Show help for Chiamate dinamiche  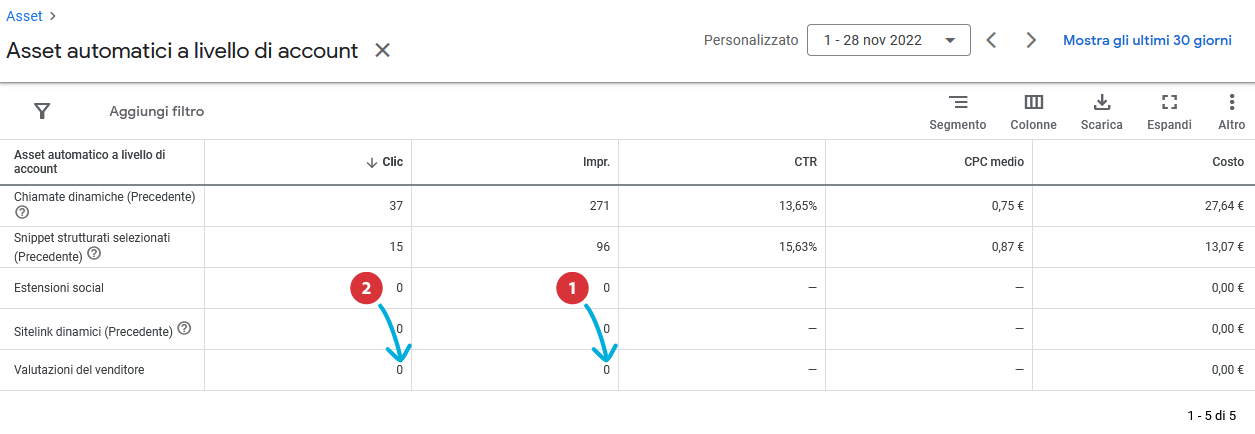click(x=22, y=213)
